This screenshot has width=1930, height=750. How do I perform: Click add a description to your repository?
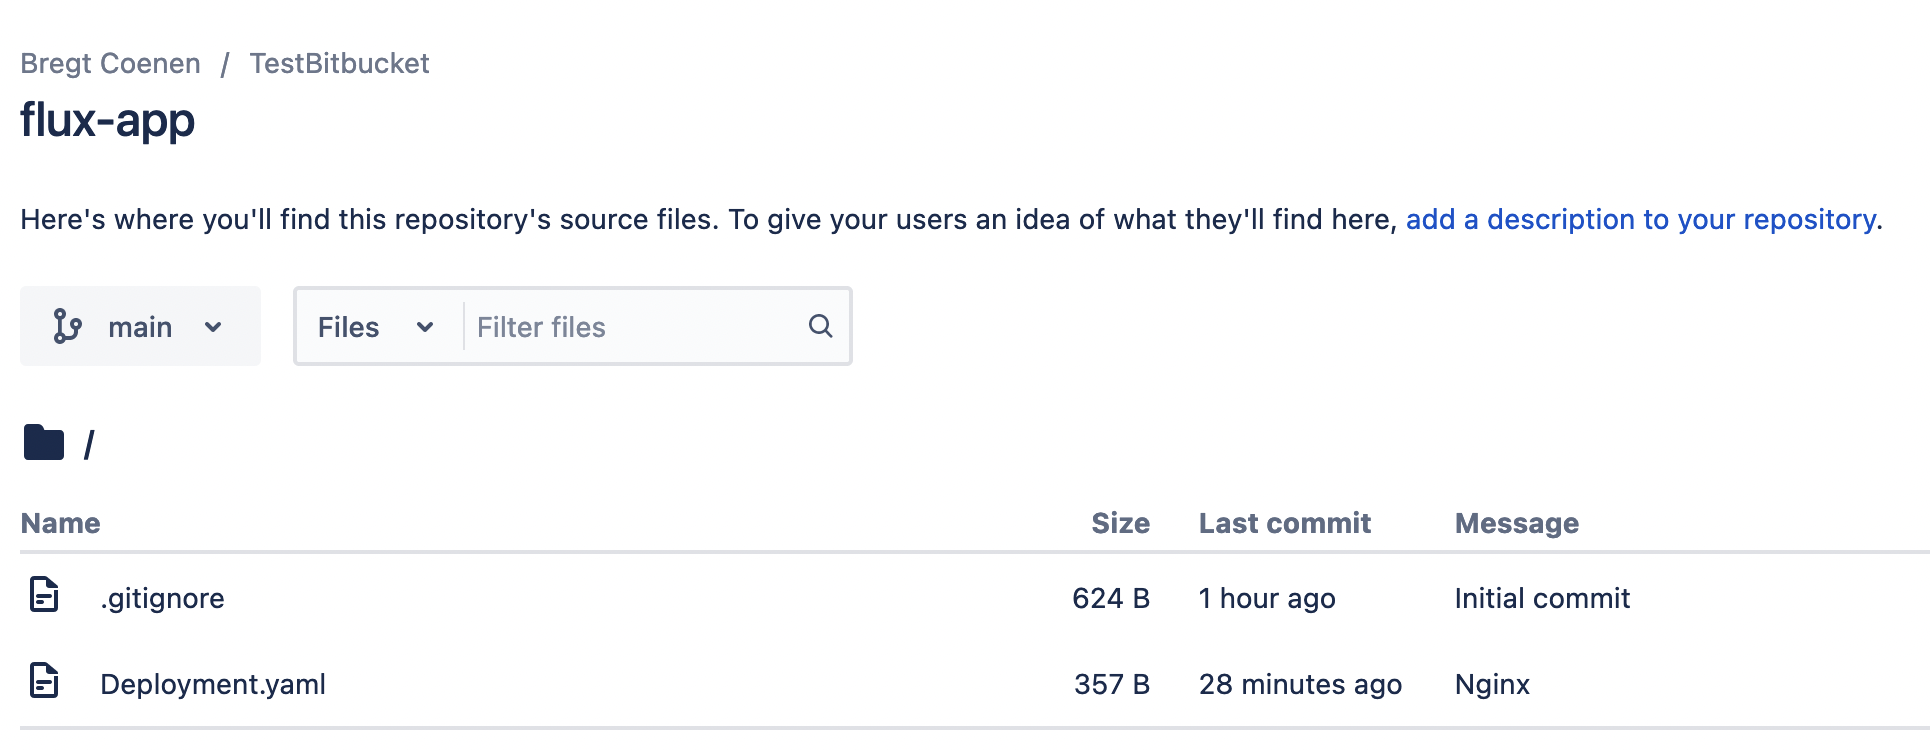point(1640,219)
